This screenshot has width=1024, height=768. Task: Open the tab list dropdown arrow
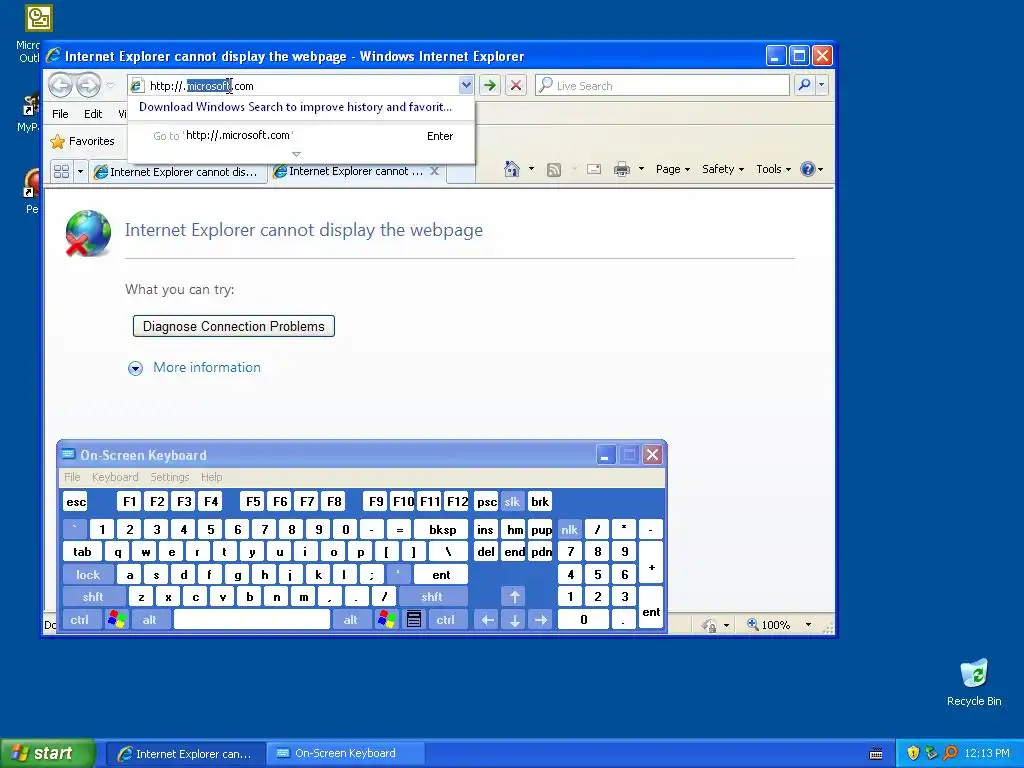click(80, 172)
